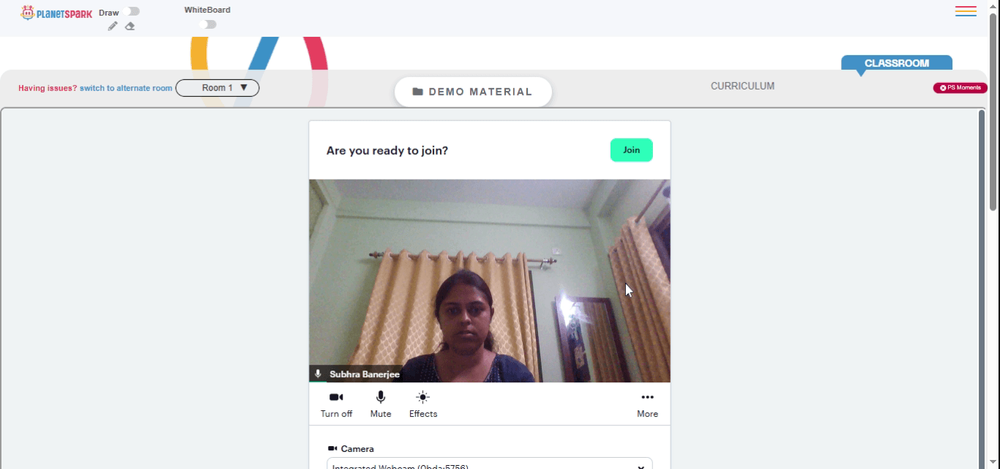Screen dimensions: 1000x469
Task: Open PS Moments
Action: coord(960,88)
